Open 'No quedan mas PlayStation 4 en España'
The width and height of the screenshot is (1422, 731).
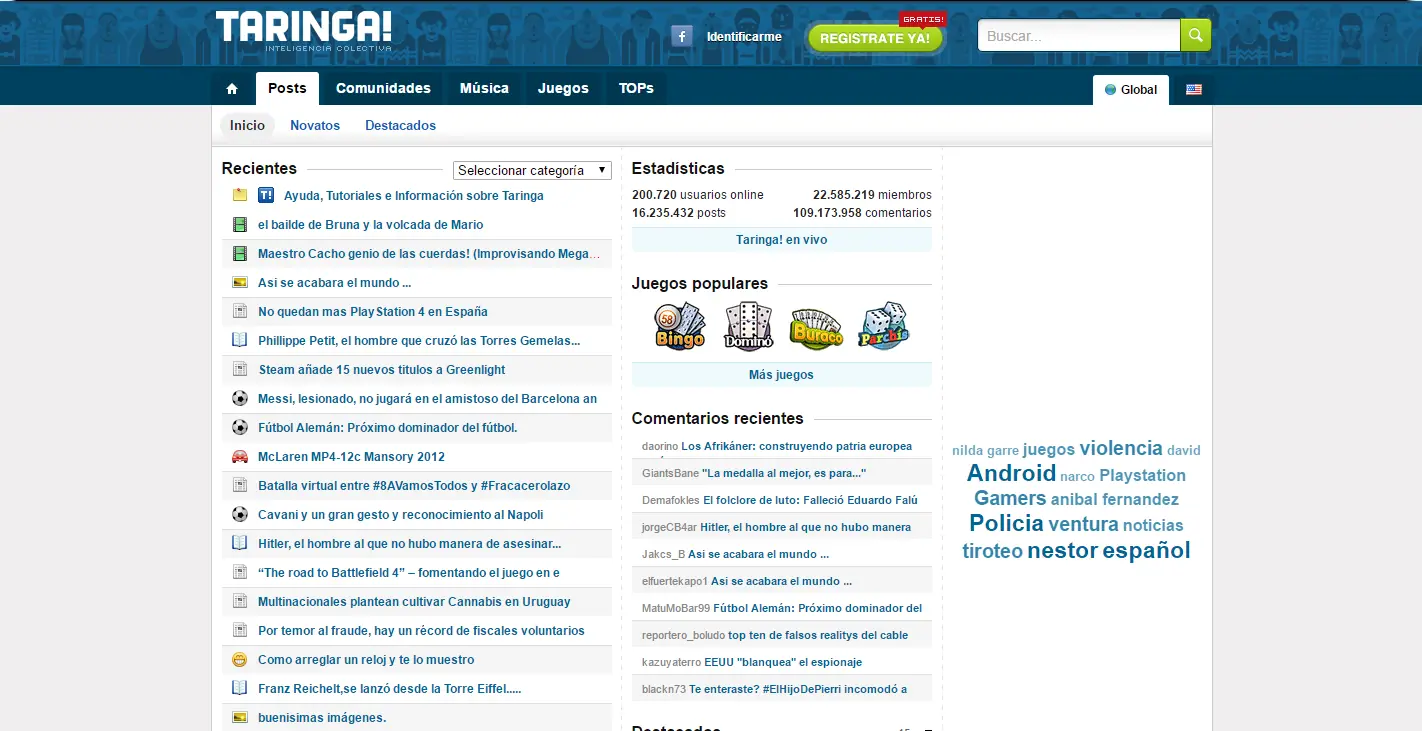pos(373,312)
